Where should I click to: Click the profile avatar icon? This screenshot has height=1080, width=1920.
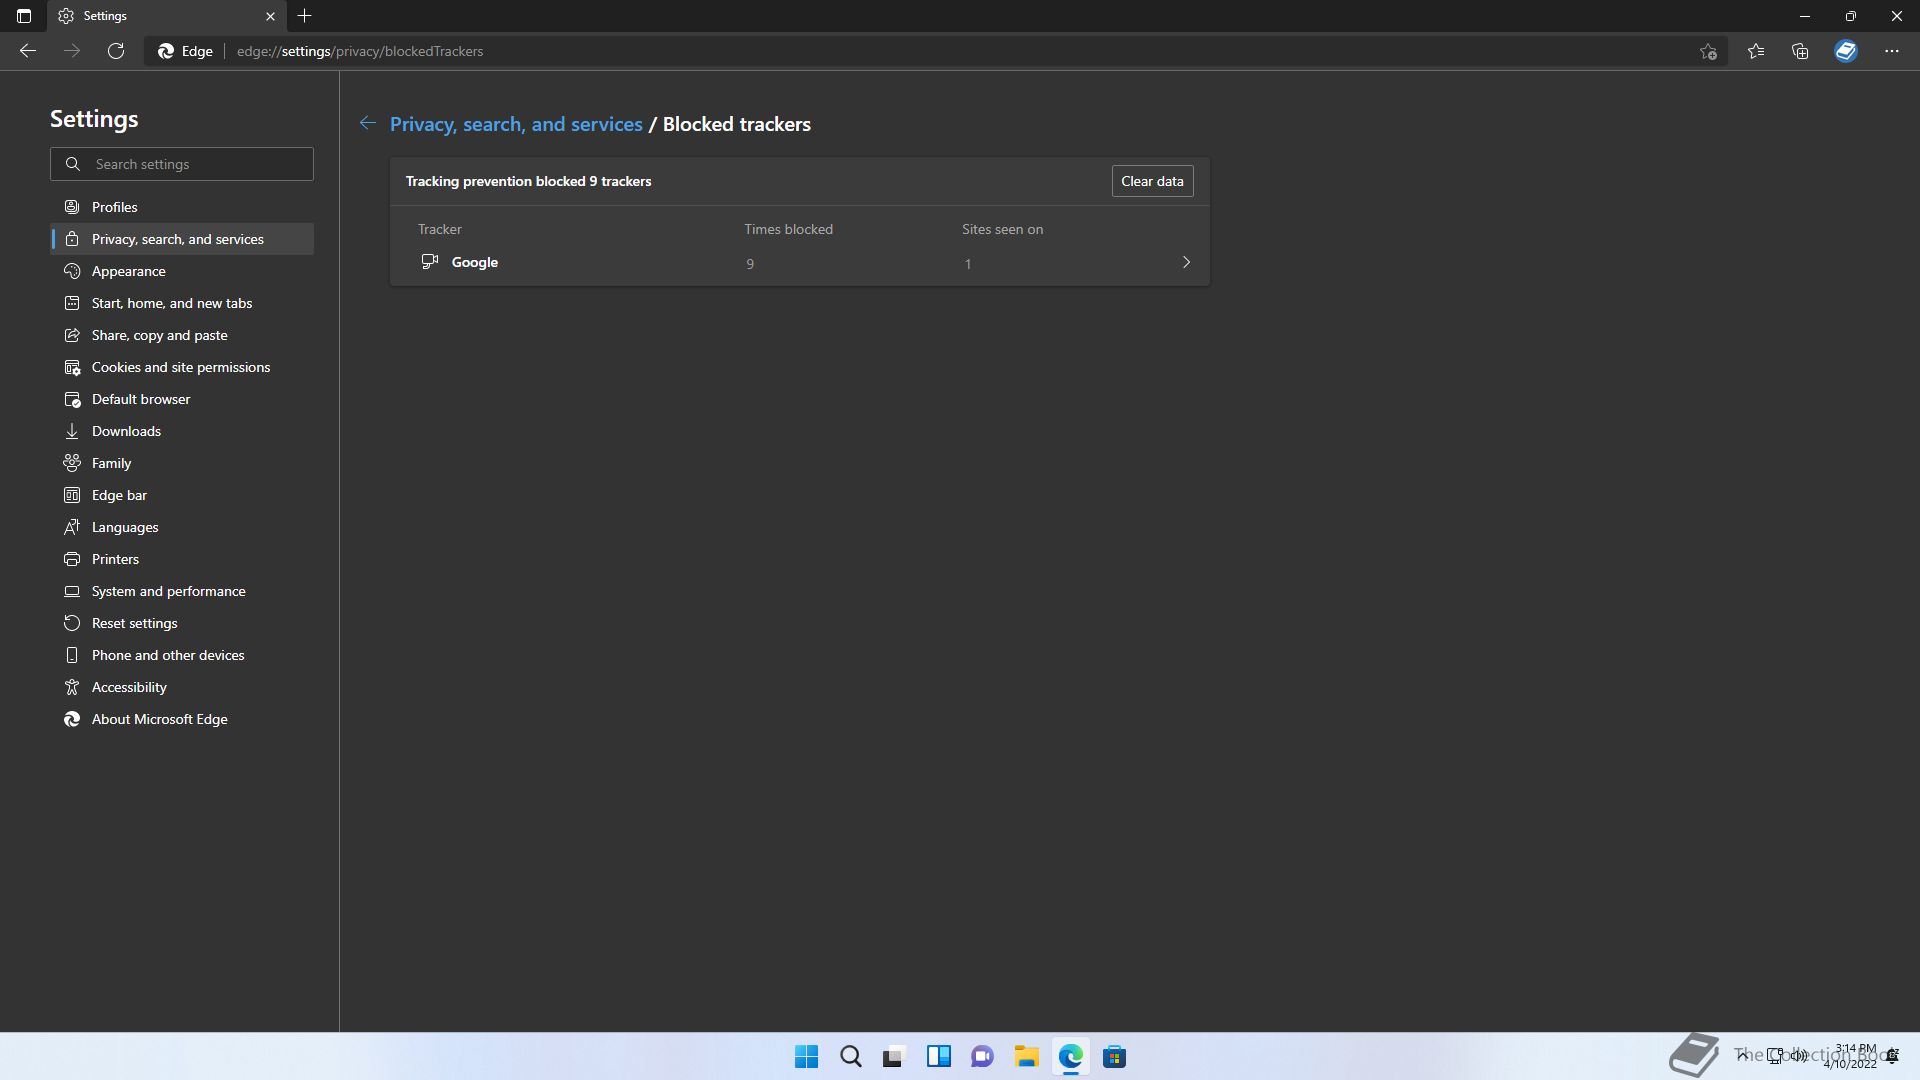pyautogui.click(x=1846, y=51)
